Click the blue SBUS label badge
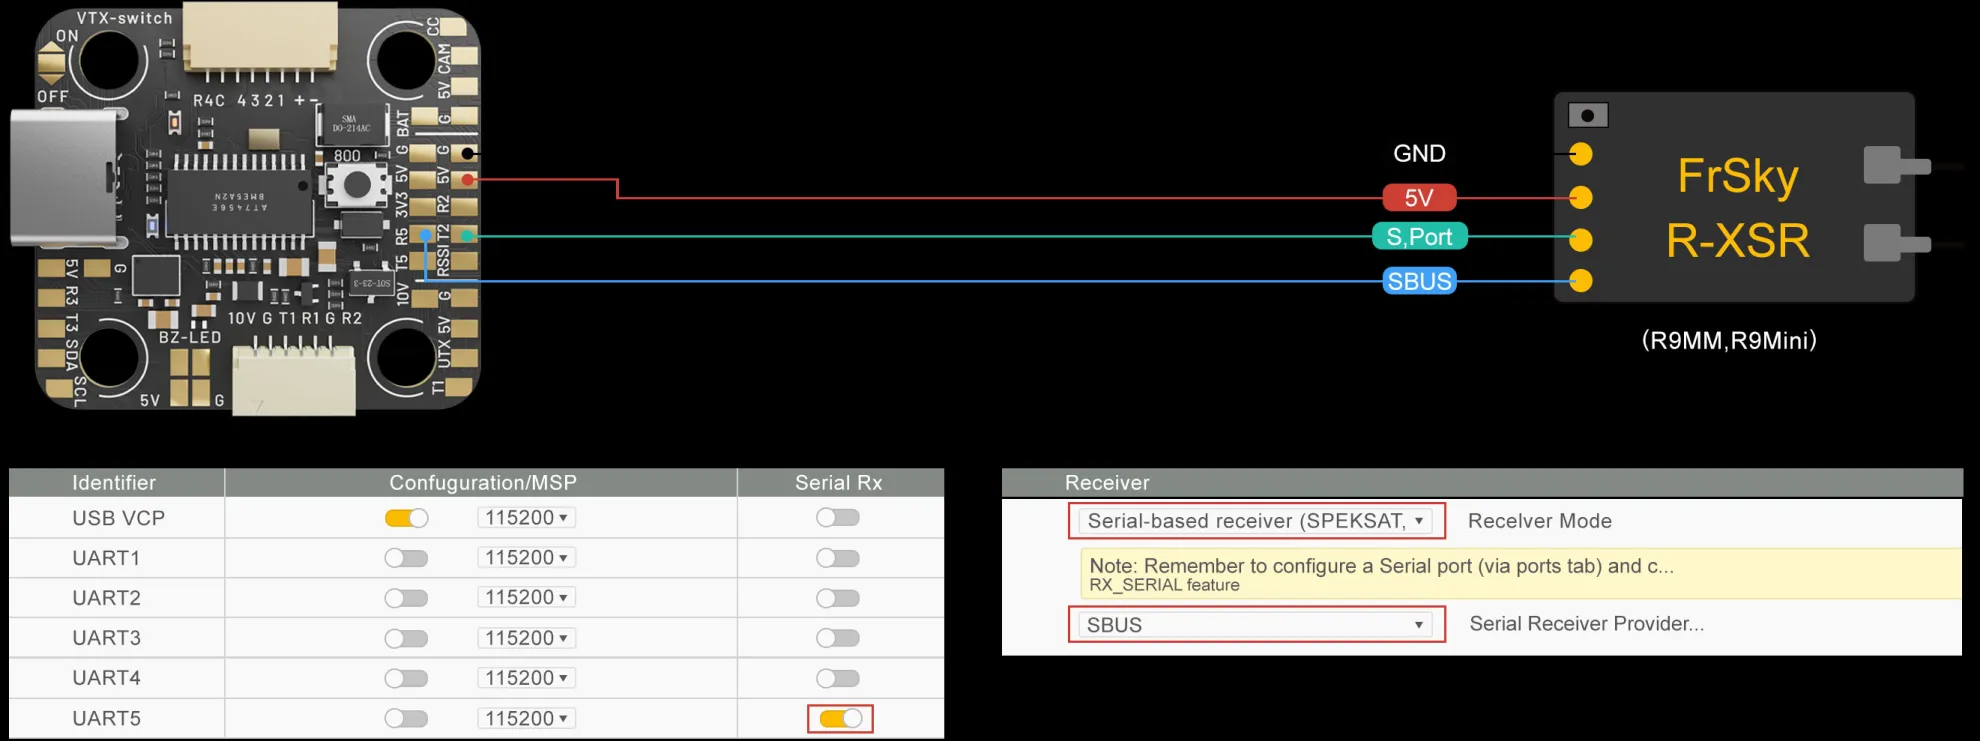The height and width of the screenshot is (741, 1980). coord(1418,281)
